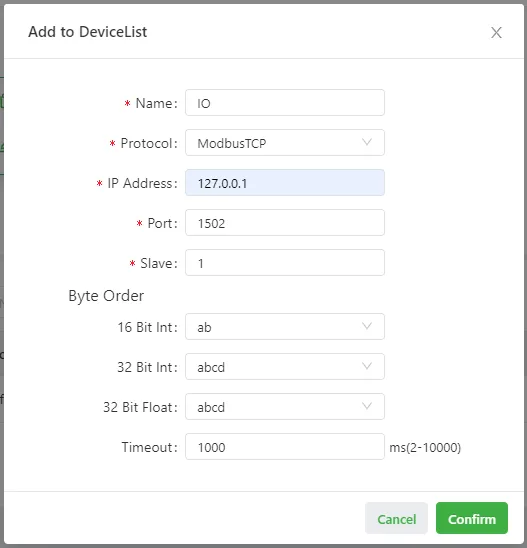Click the Timeout field label
Image resolution: width=527 pixels, height=548 pixels.
click(150, 447)
